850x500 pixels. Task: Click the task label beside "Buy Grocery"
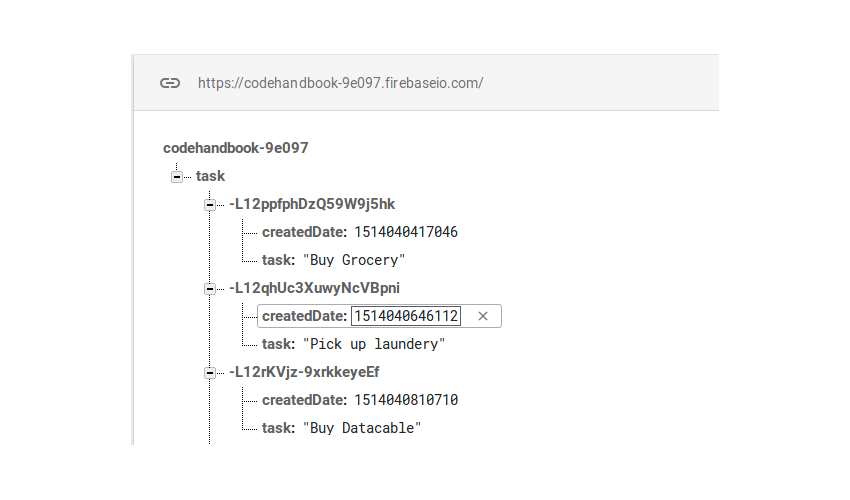278,260
